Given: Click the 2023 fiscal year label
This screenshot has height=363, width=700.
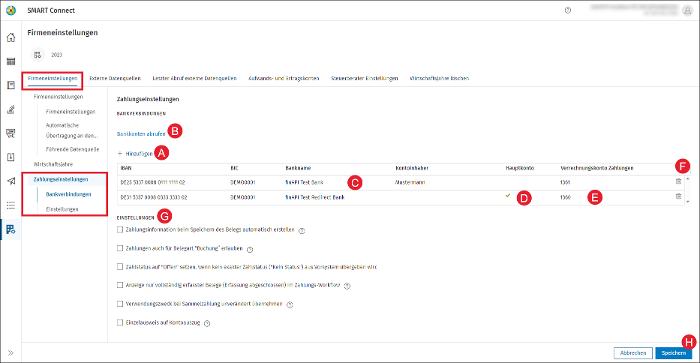Looking at the screenshot, I should (57, 55).
